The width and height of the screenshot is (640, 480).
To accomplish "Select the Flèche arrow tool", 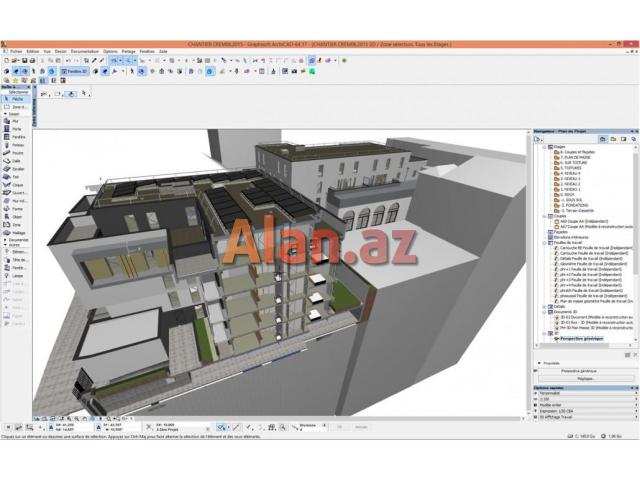I will tap(16, 99).
